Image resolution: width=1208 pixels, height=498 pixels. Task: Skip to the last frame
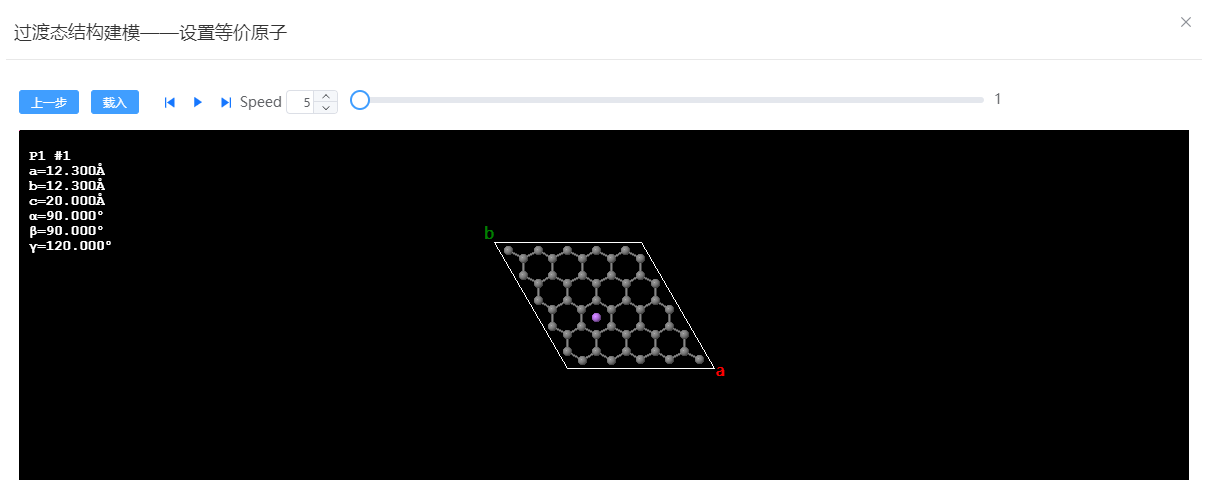226,102
